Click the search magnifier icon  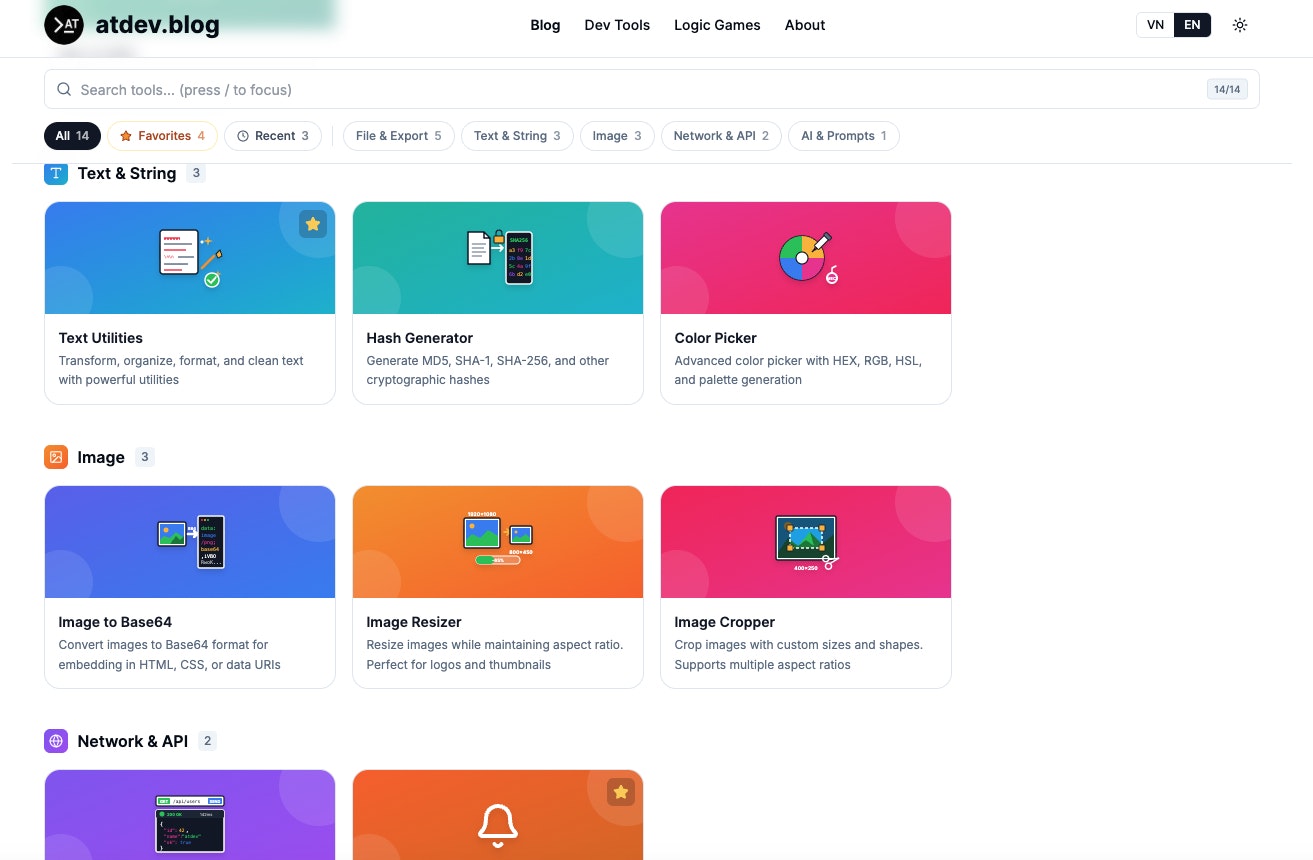pyautogui.click(x=64, y=89)
